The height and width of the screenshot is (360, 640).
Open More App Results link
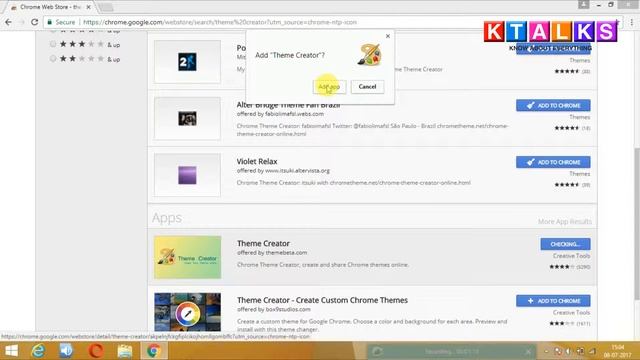tap(564, 222)
